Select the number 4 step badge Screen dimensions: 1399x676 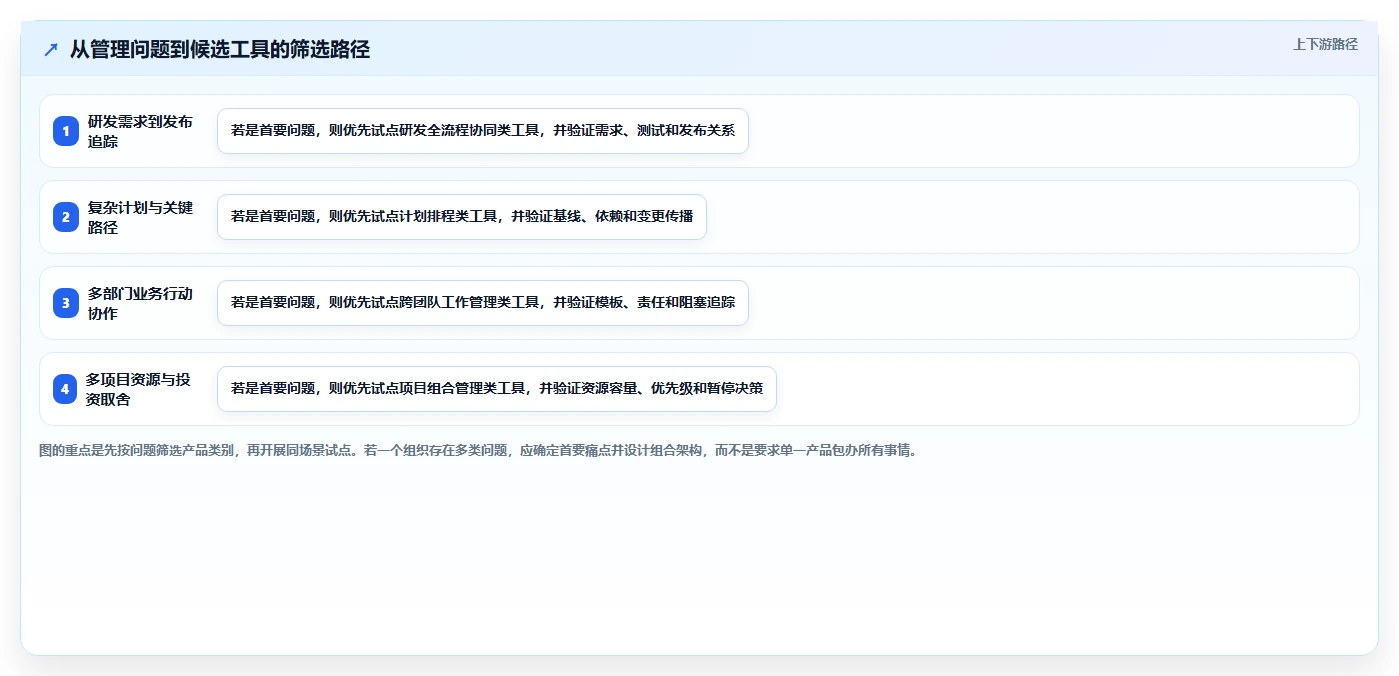[65, 389]
